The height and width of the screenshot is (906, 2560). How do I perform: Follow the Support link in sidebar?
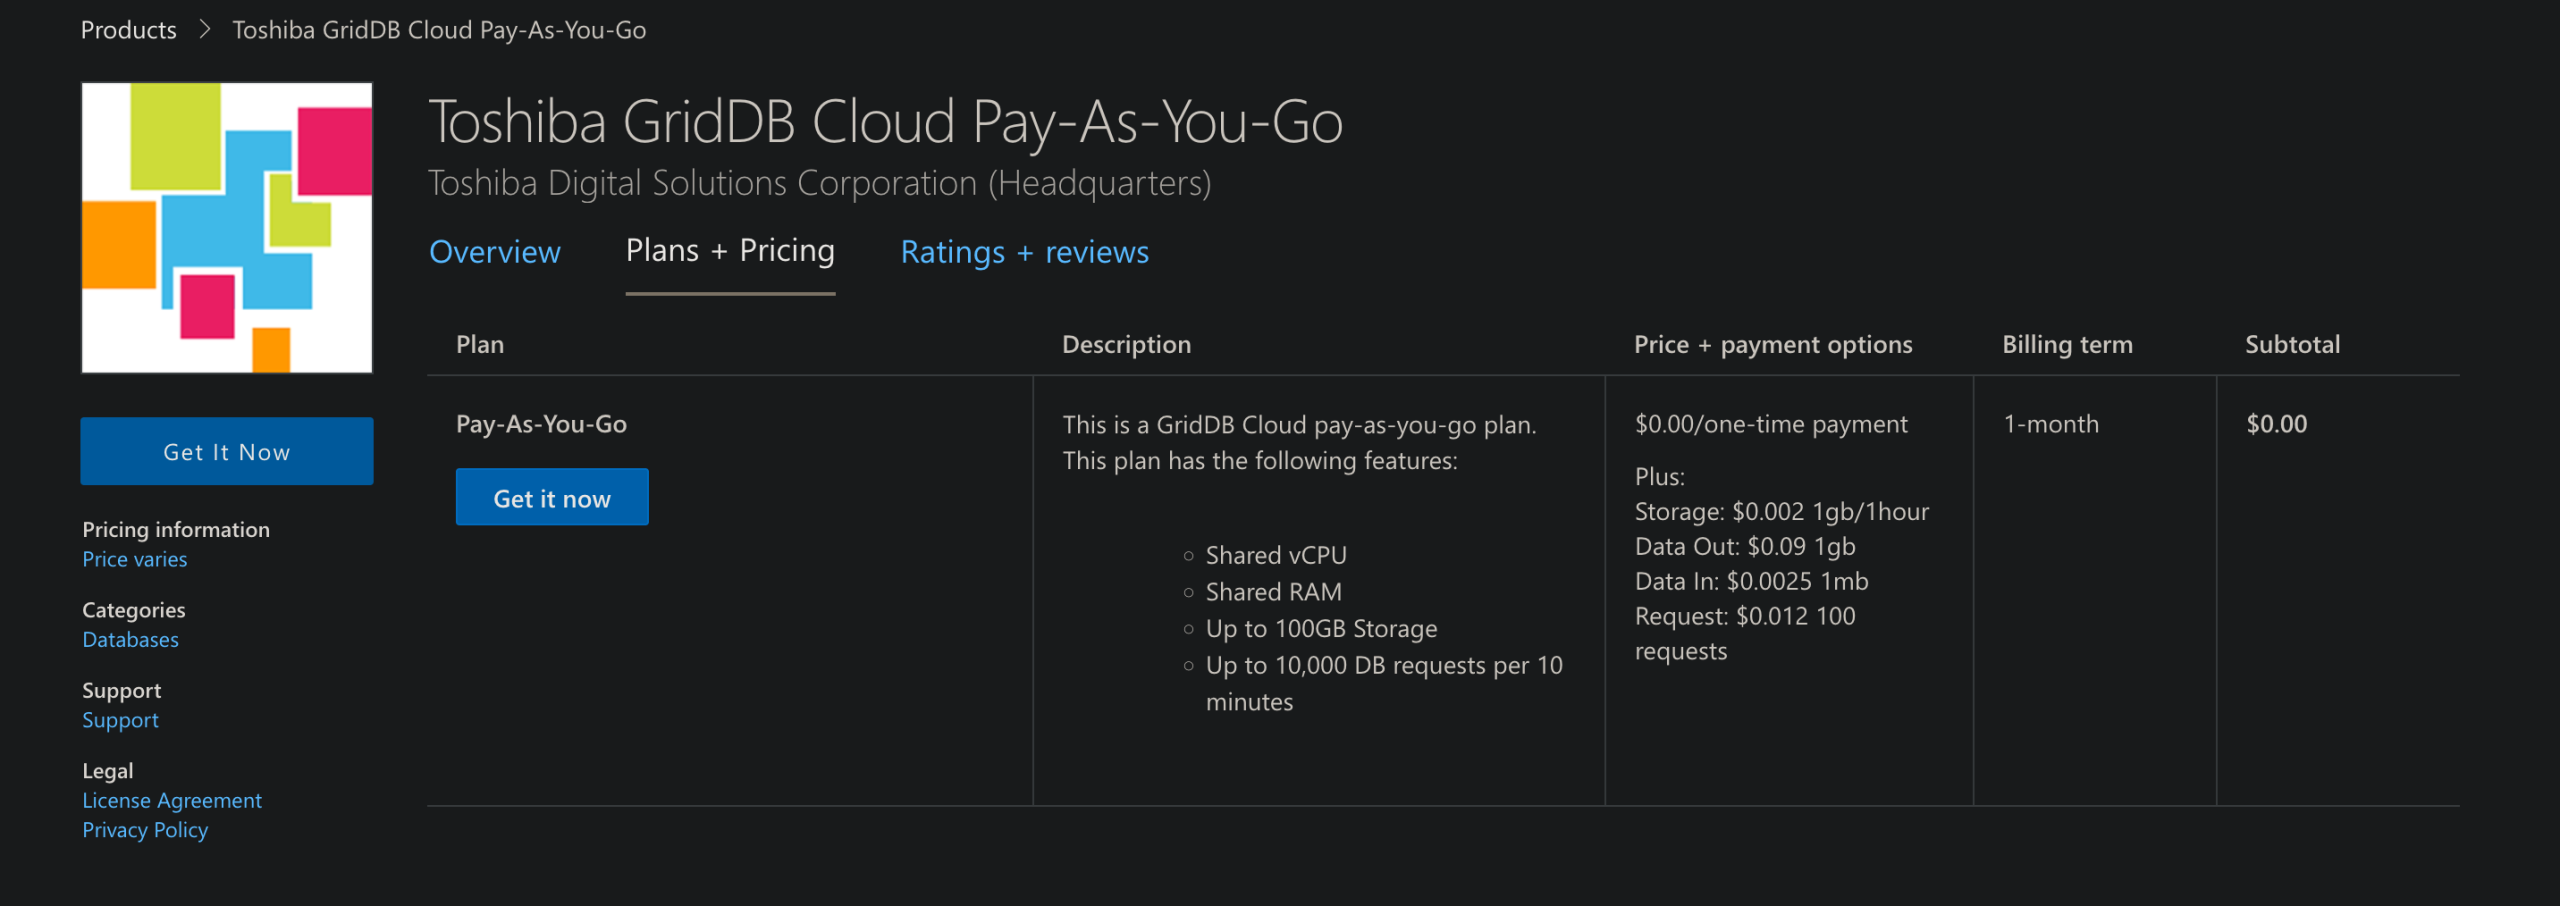coord(120,720)
